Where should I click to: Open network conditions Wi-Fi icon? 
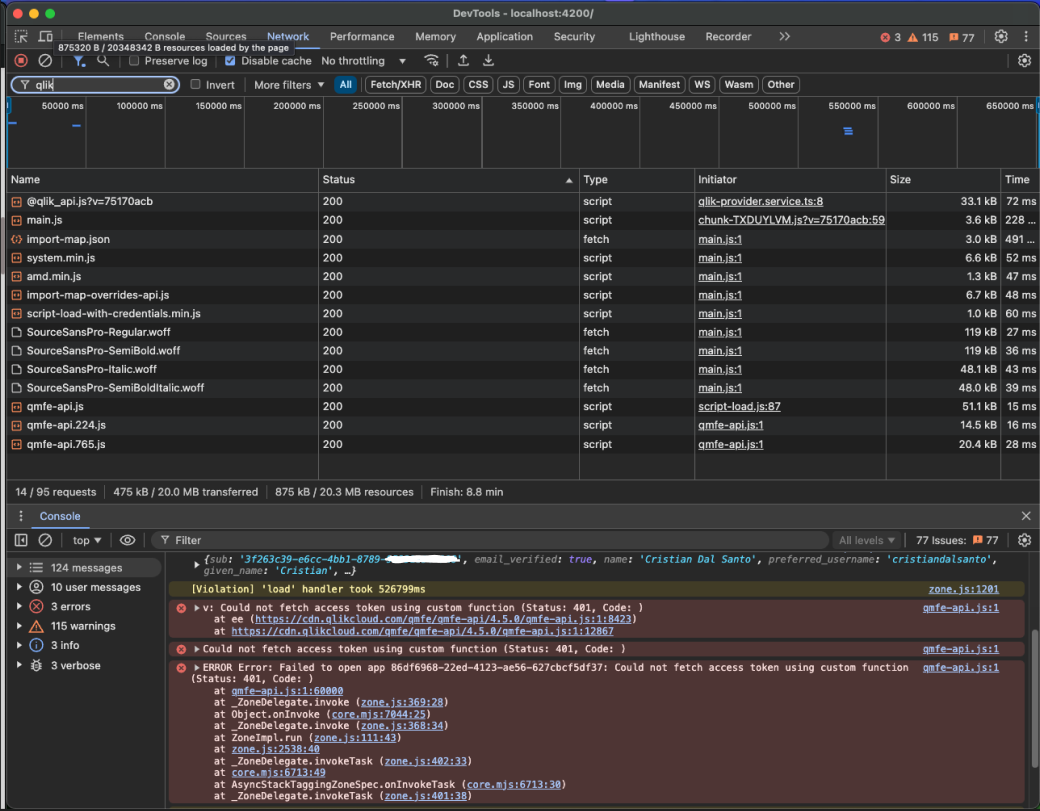coord(431,61)
